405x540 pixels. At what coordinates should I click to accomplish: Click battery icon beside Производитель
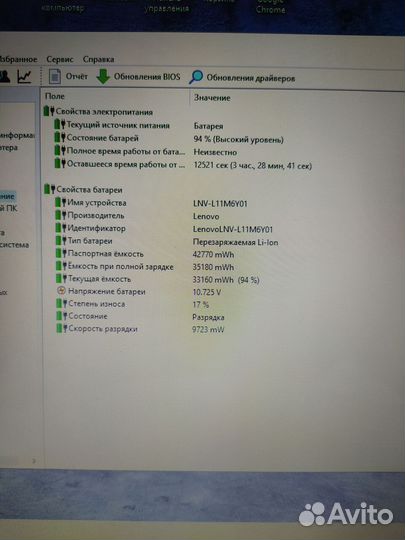pyautogui.click(x=61, y=215)
